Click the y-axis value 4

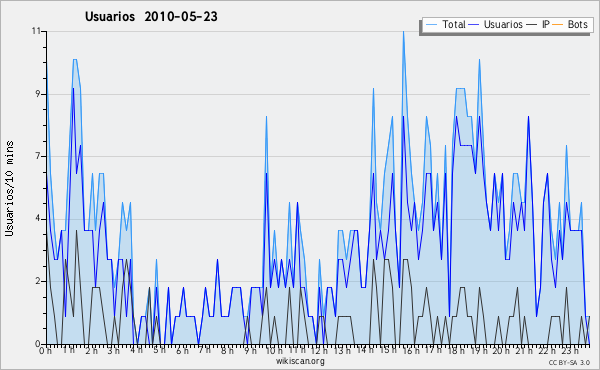tap(38, 219)
